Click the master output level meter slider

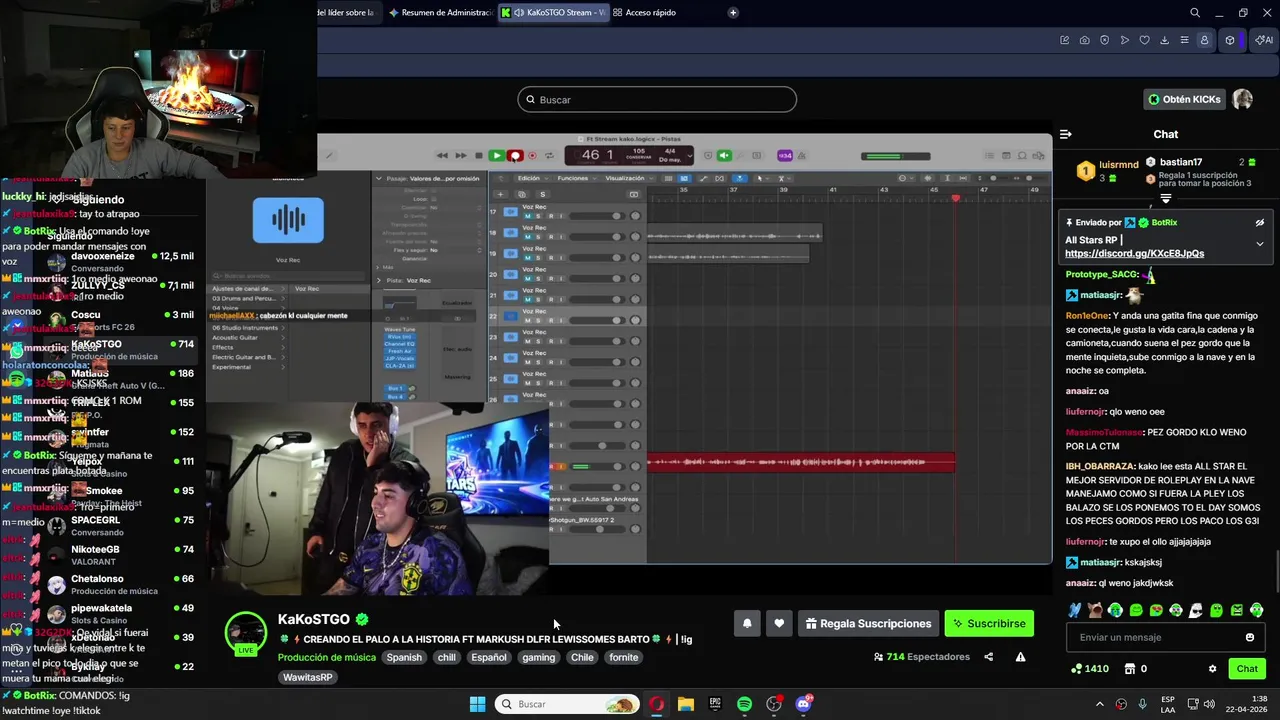[895, 156]
